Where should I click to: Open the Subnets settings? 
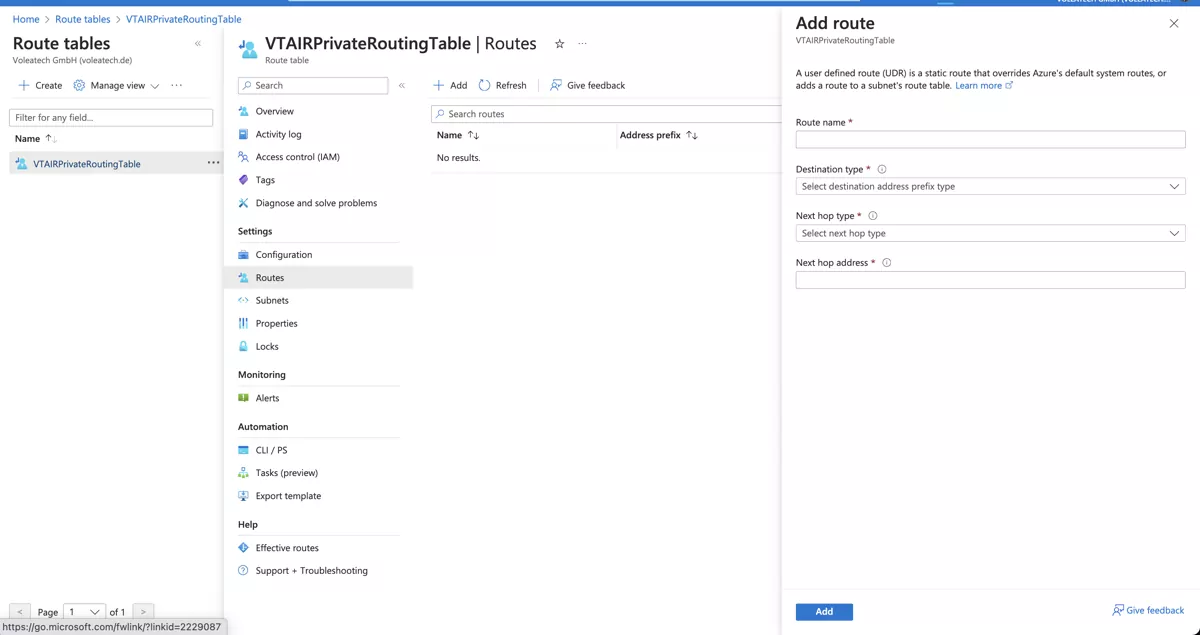click(x=273, y=300)
